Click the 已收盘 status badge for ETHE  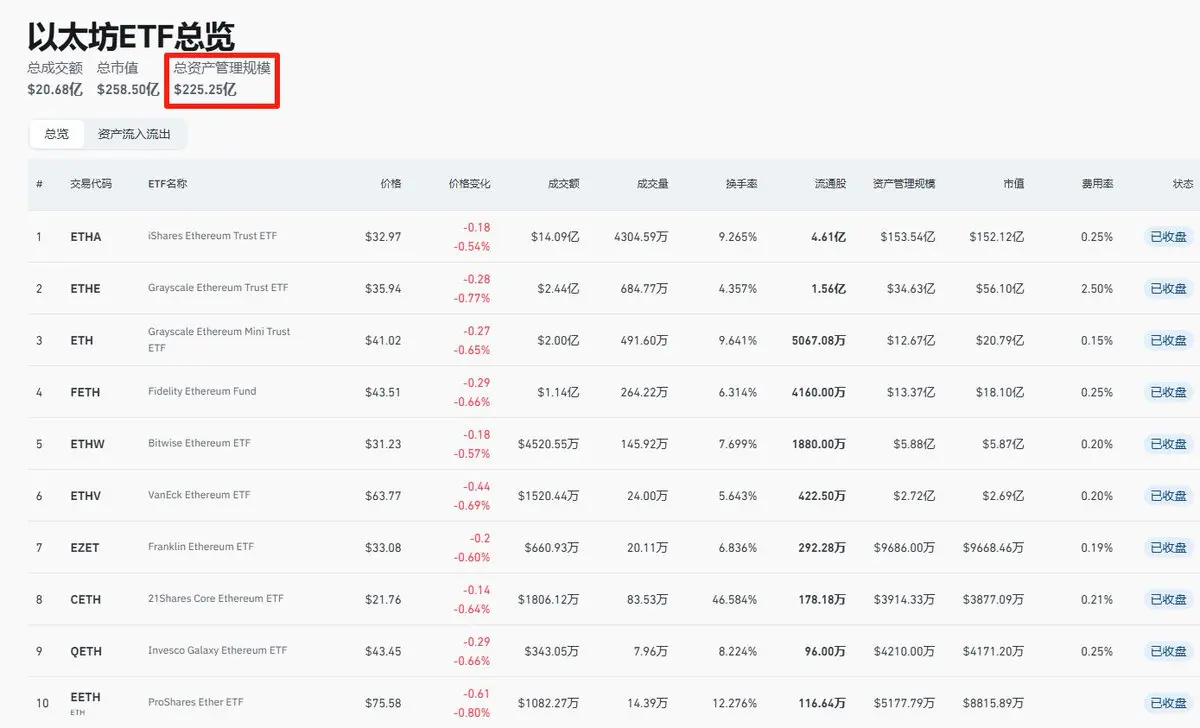[x=1168, y=289]
